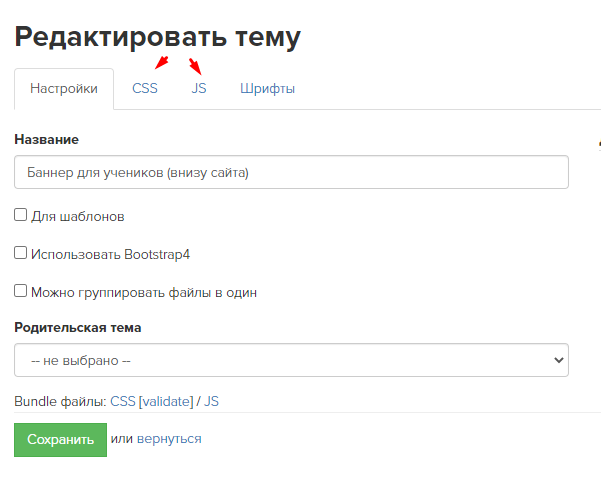Image resolution: width=601 pixels, height=479 pixels.
Task: Check Можно группировать файлы в один
Action: click(x=21, y=291)
